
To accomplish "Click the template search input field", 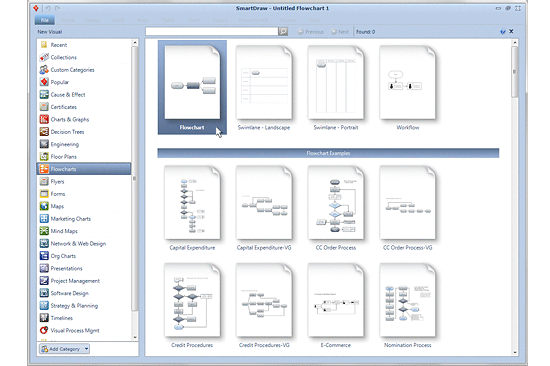I will [x=212, y=32].
